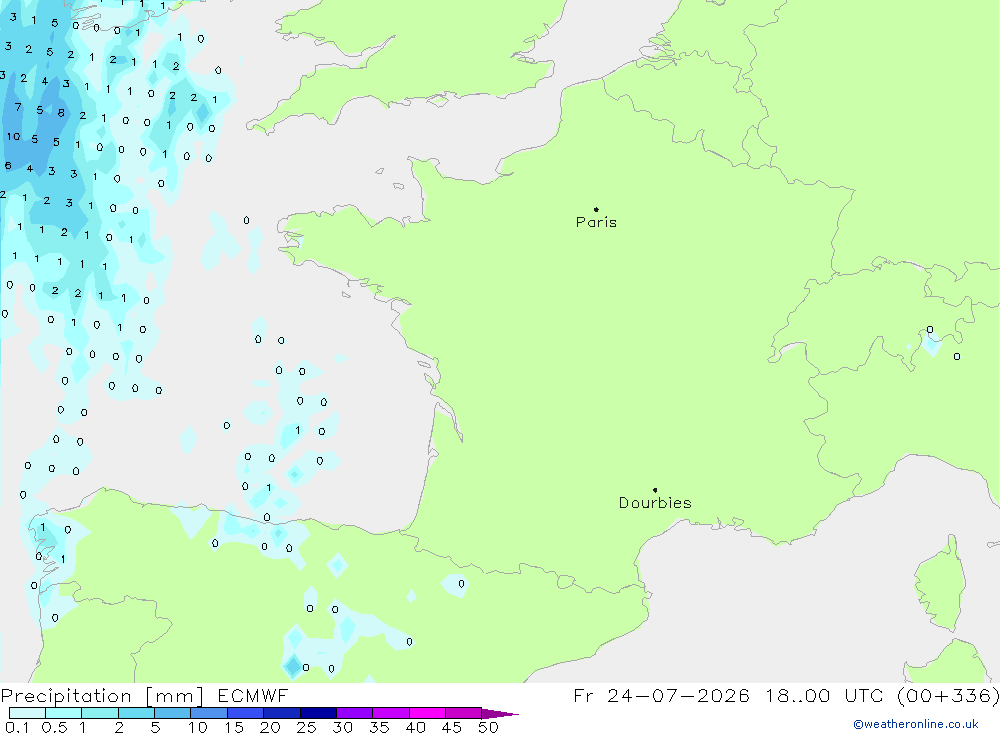Select the 15–20 mm legend swatch
The width and height of the screenshot is (1000, 733).
tap(245, 713)
